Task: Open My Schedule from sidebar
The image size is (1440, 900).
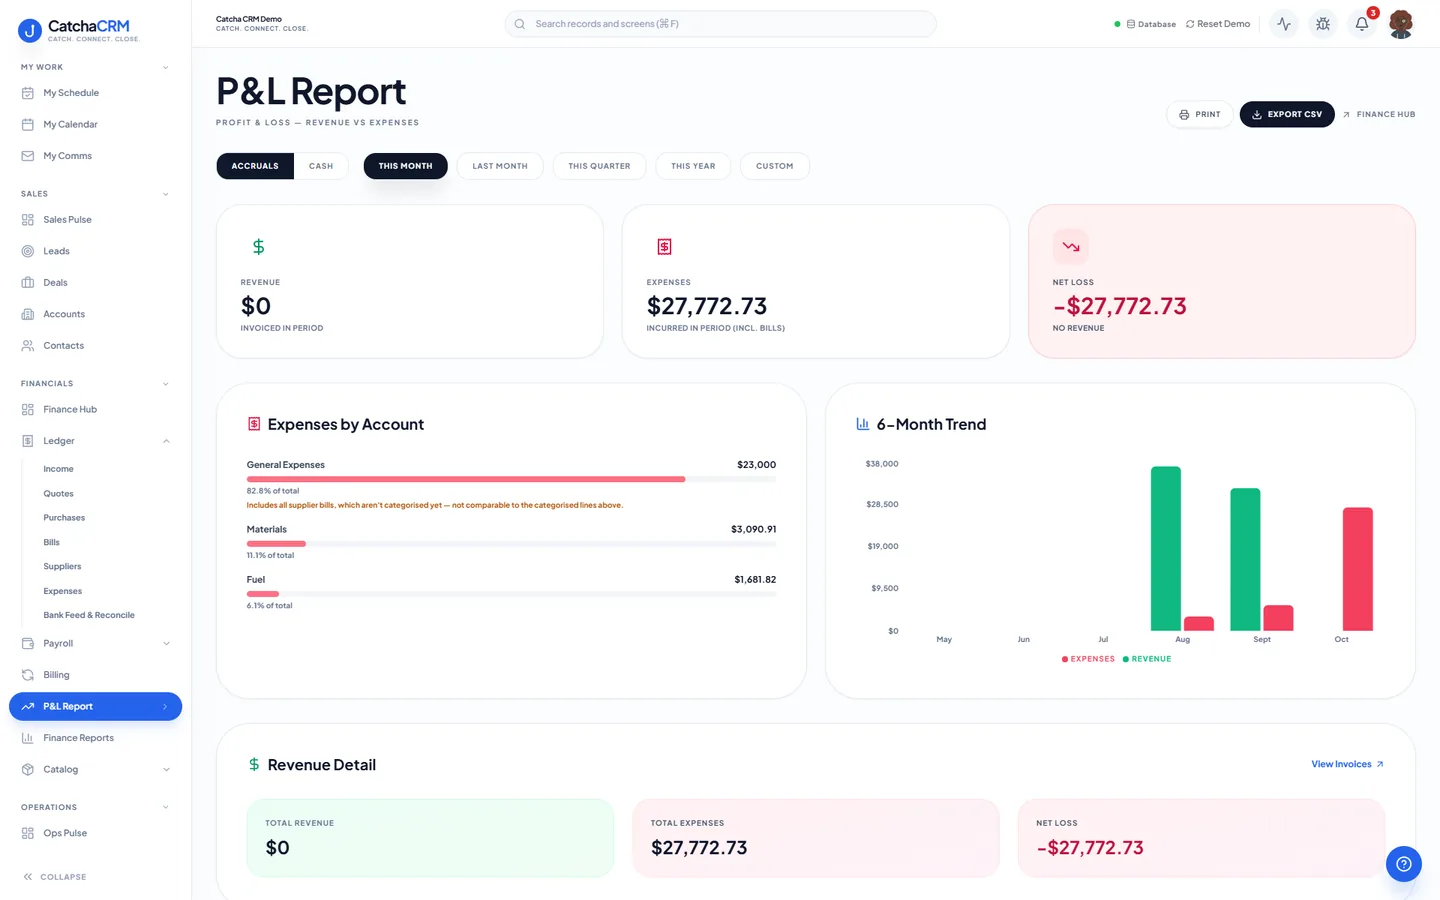Action: (x=95, y=93)
